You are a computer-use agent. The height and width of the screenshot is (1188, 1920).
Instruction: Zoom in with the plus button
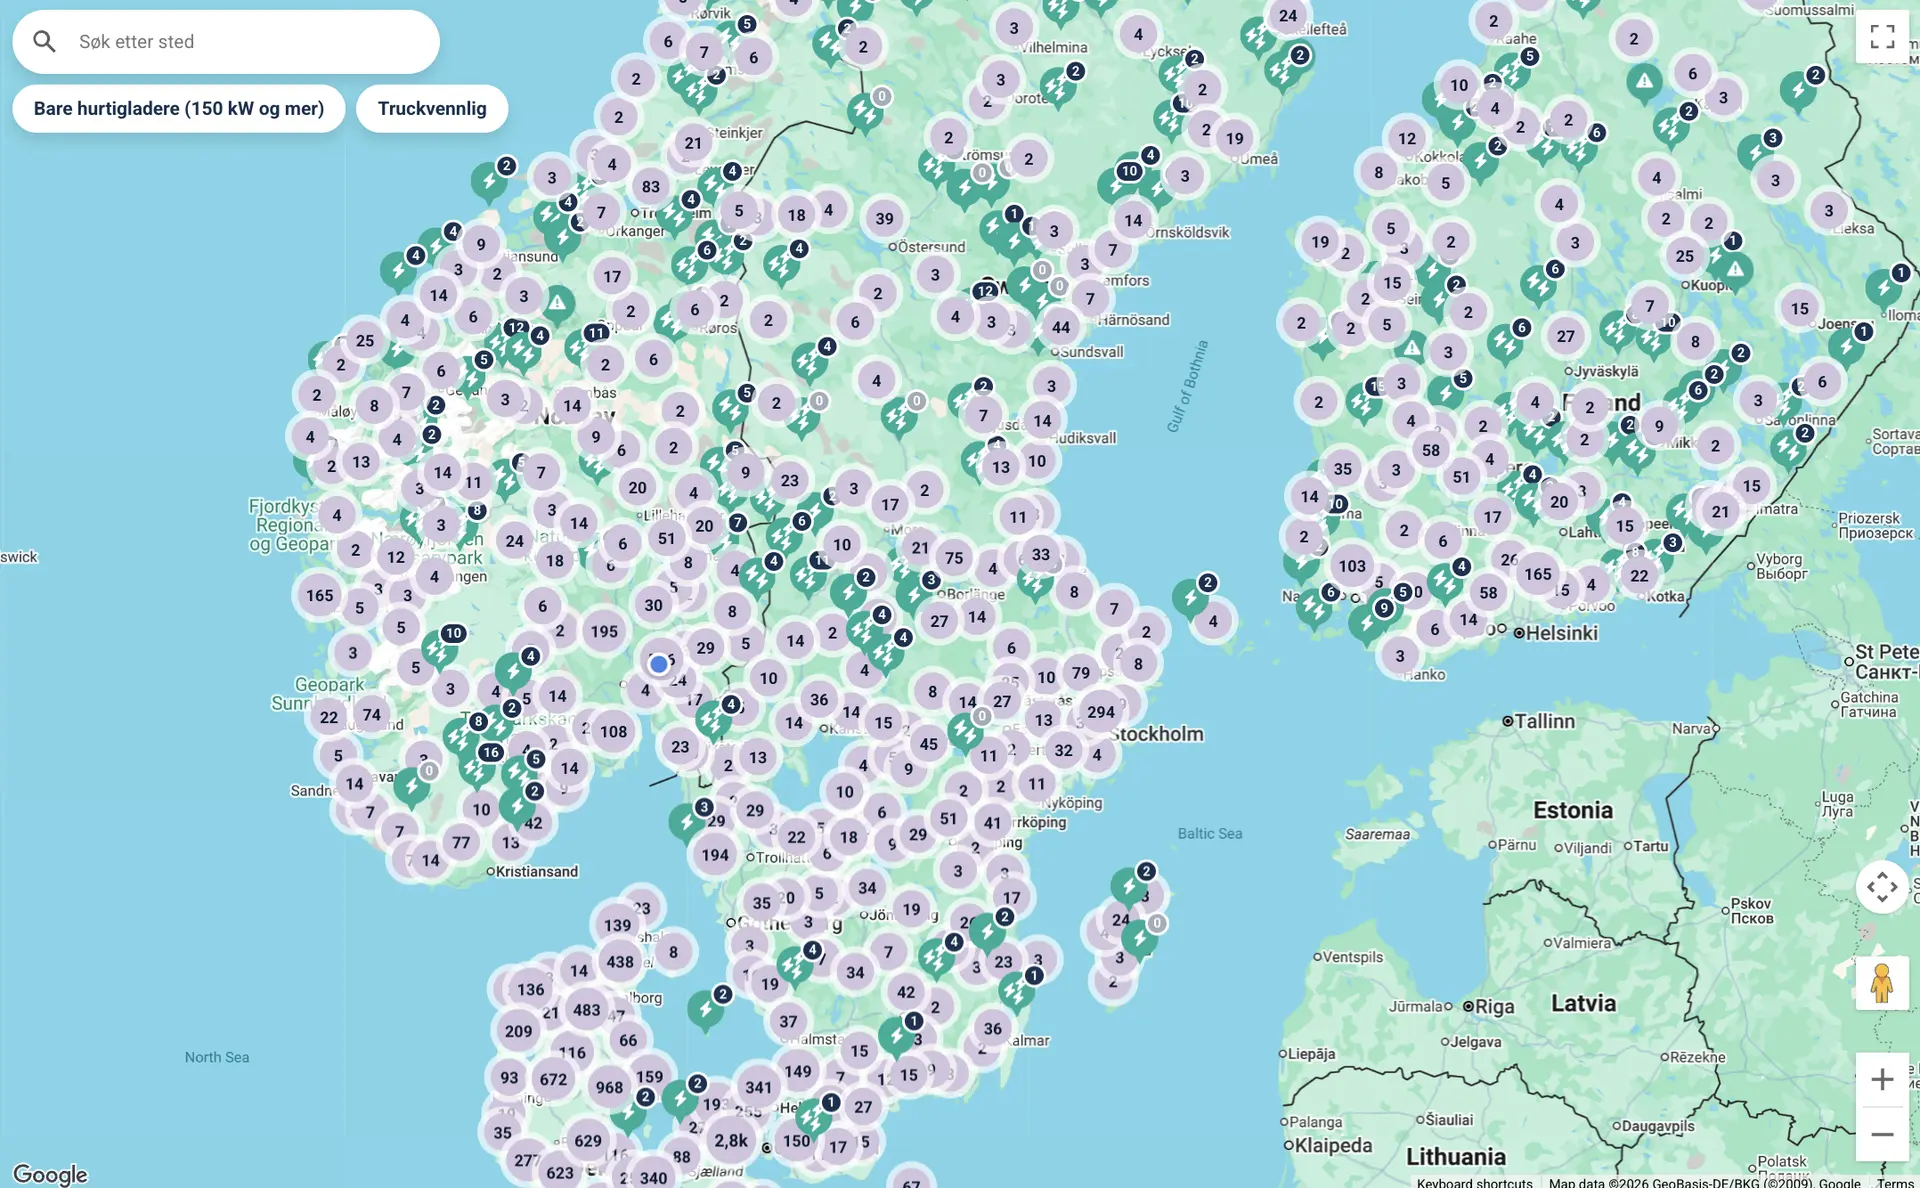pos(1882,1079)
